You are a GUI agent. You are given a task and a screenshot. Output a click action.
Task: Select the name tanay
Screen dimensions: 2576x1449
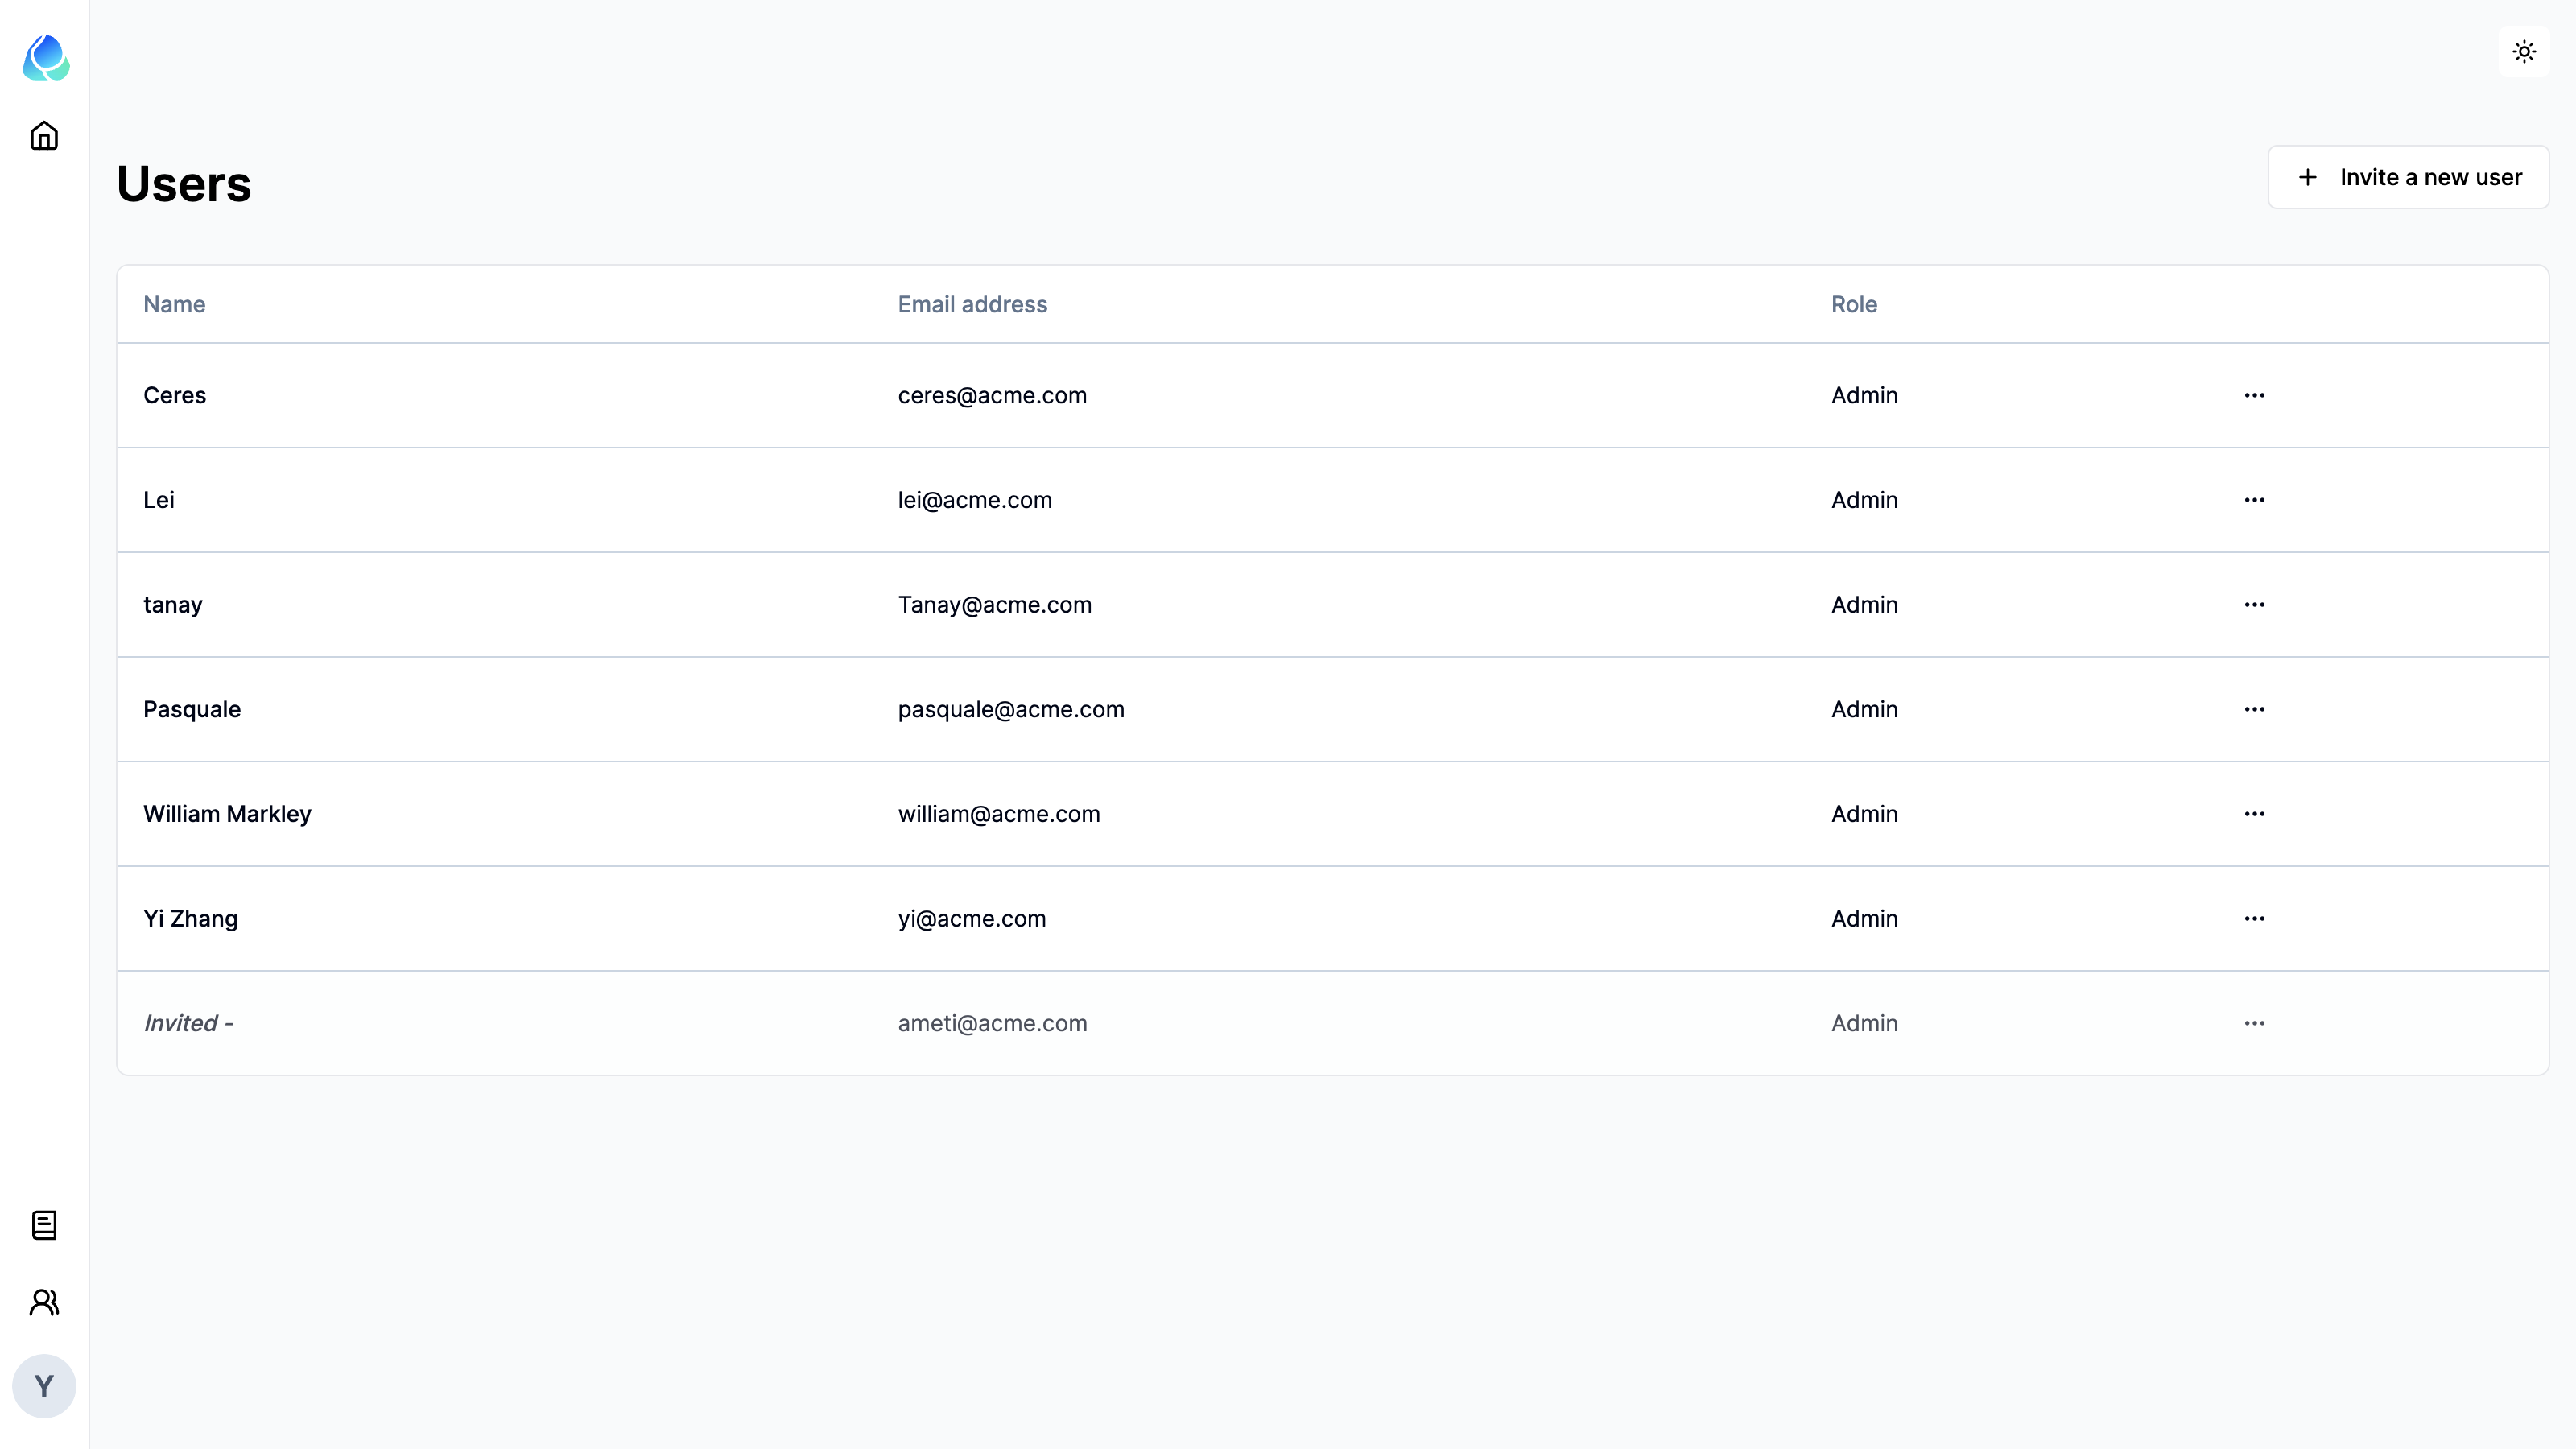click(x=172, y=605)
